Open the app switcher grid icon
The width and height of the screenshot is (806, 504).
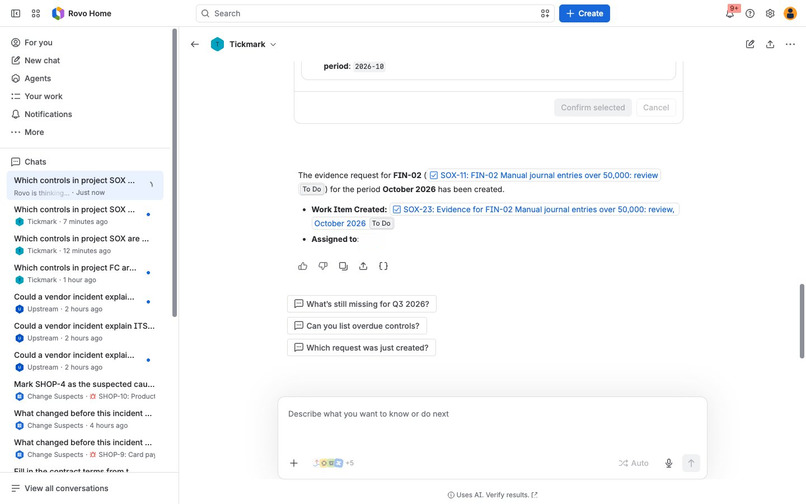point(35,13)
